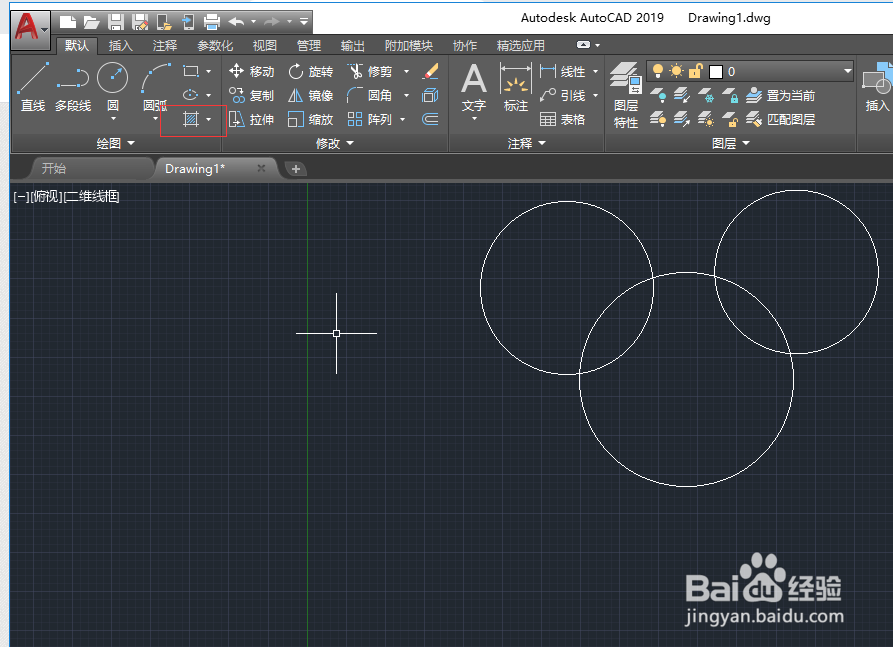Expand the Draw (绘图) panel
Screen dimensions: 893x647
coord(116,144)
